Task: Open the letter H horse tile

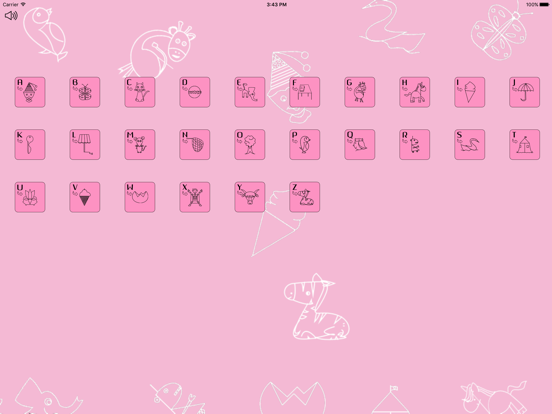Action: 414,92
